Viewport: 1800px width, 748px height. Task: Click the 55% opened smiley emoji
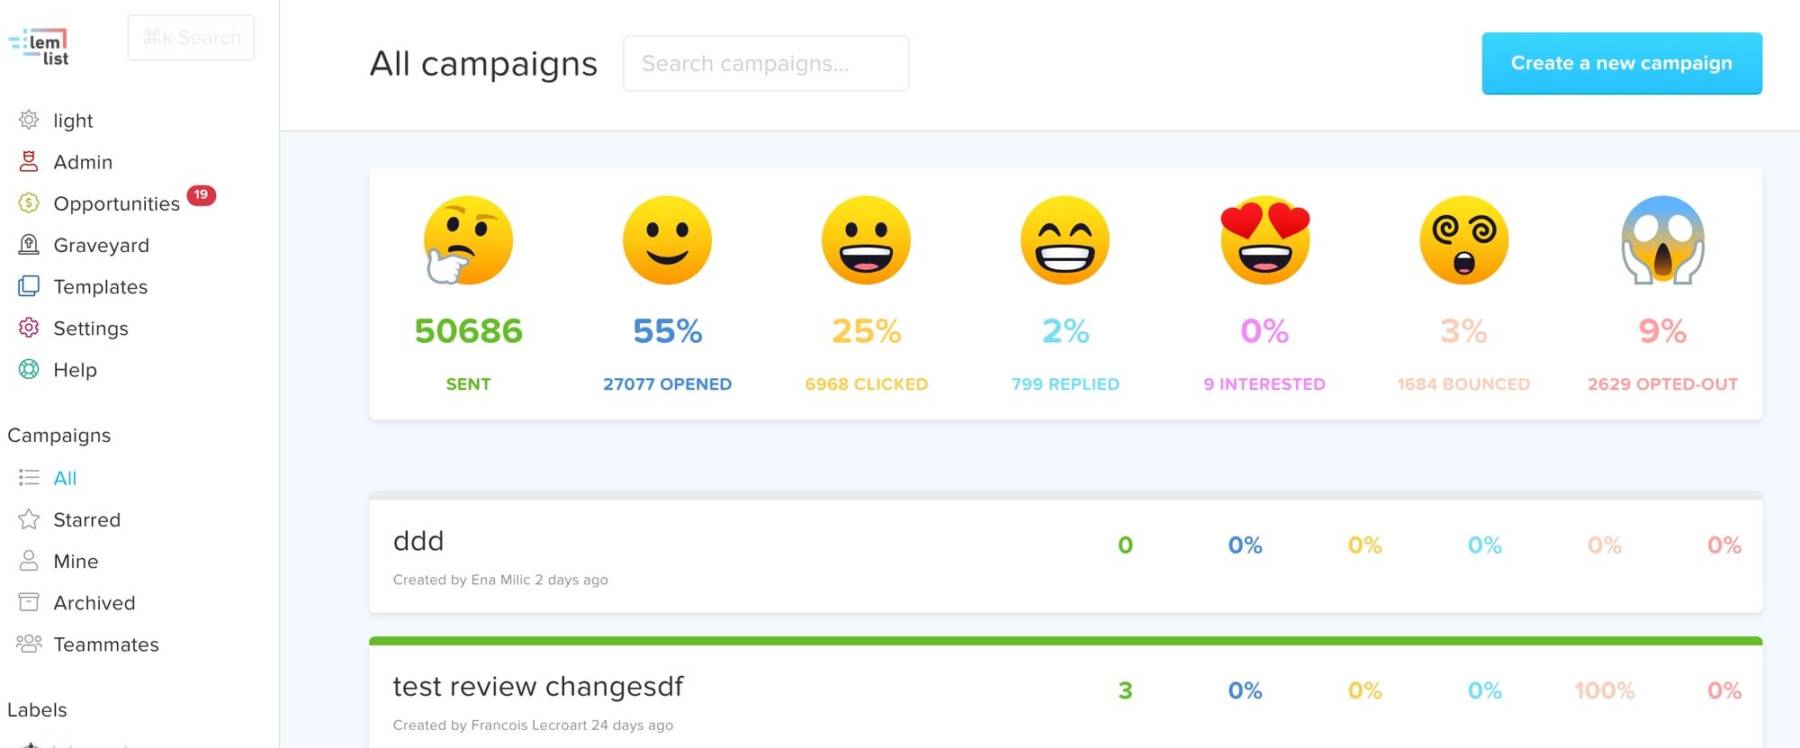pyautogui.click(x=667, y=240)
